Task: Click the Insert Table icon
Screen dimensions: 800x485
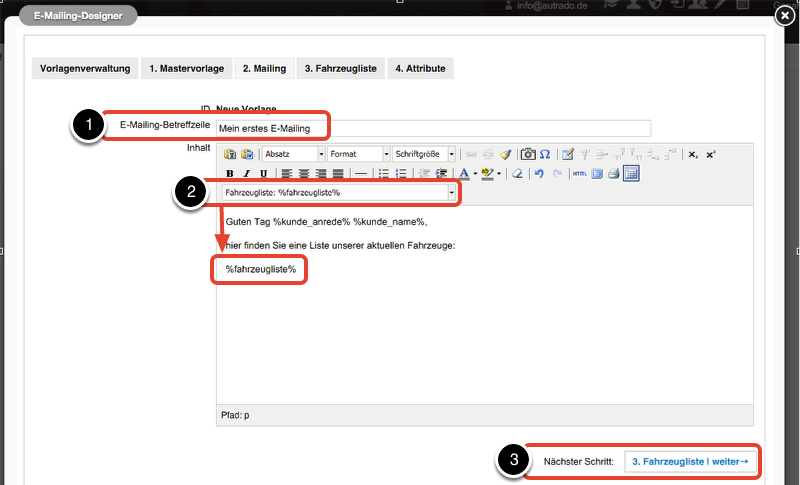Action: (567, 154)
